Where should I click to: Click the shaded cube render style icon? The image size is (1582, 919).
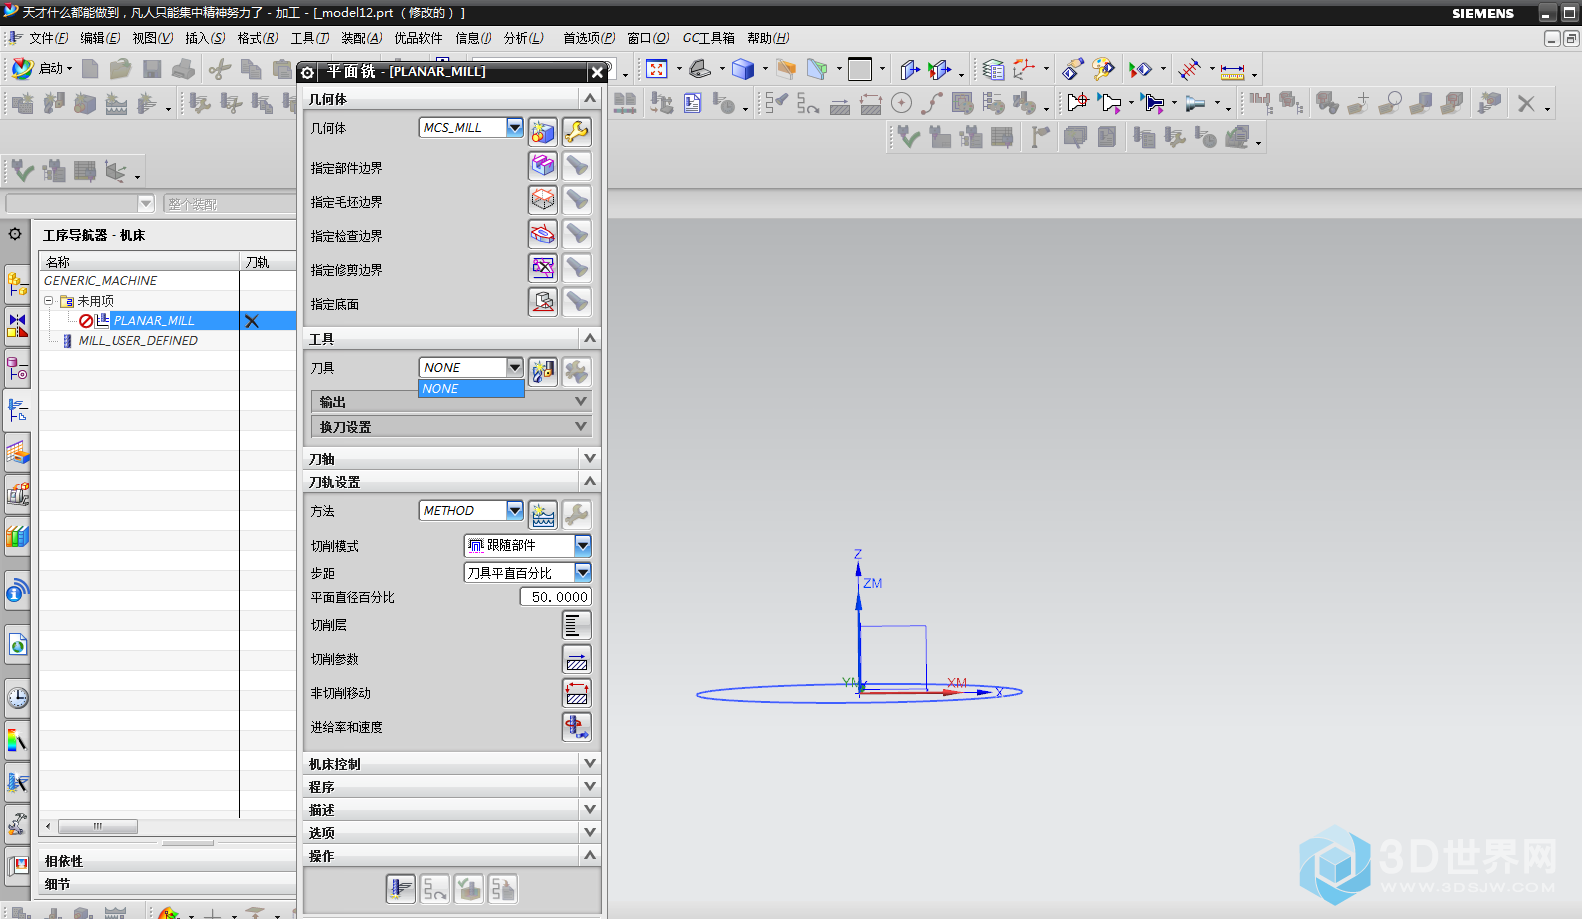pos(742,69)
